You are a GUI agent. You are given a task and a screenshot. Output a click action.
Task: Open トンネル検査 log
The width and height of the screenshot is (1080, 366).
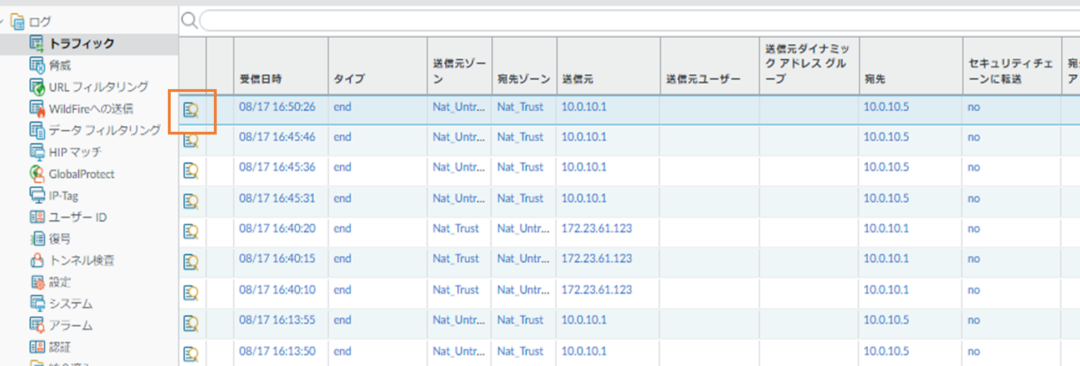click(81, 261)
